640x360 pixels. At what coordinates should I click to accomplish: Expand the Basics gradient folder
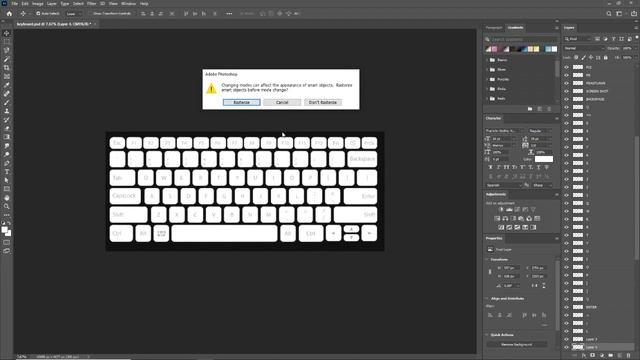pyautogui.click(x=487, y=60)
